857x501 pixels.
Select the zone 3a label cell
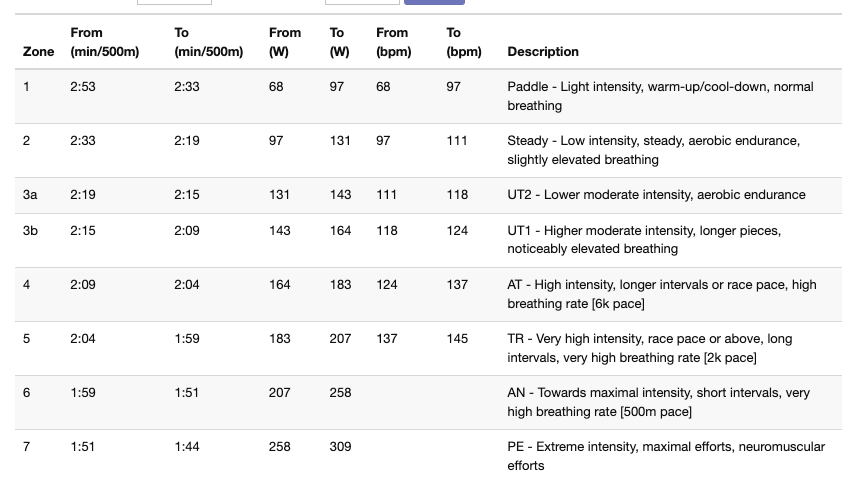30,194
